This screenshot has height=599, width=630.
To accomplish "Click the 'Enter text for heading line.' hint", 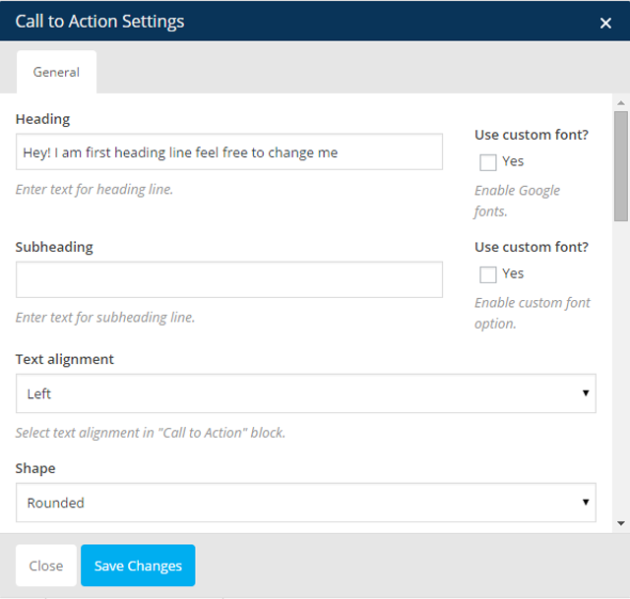I will coord(94,189).
